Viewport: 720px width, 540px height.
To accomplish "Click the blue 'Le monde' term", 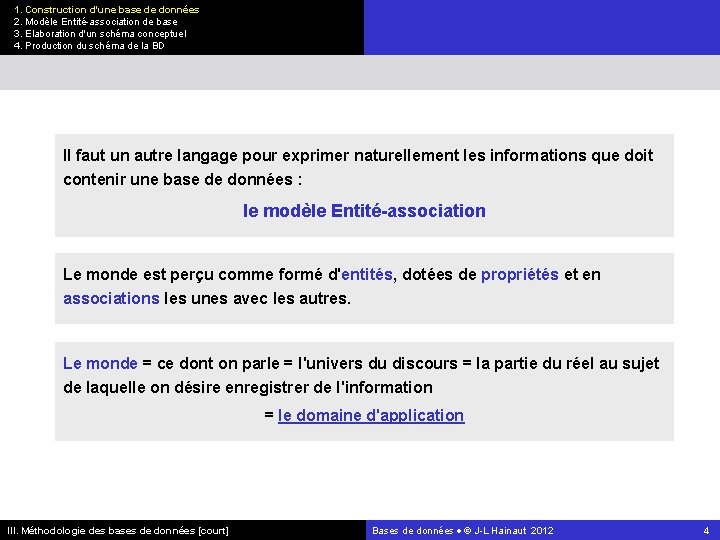I will coord(100,363).
